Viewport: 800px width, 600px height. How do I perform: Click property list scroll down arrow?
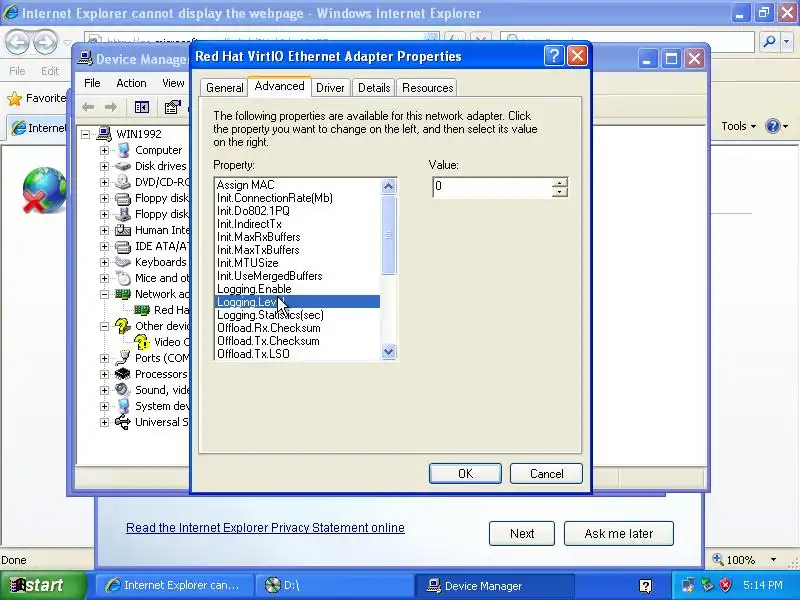pyautogui.click(x=388, y=352)
